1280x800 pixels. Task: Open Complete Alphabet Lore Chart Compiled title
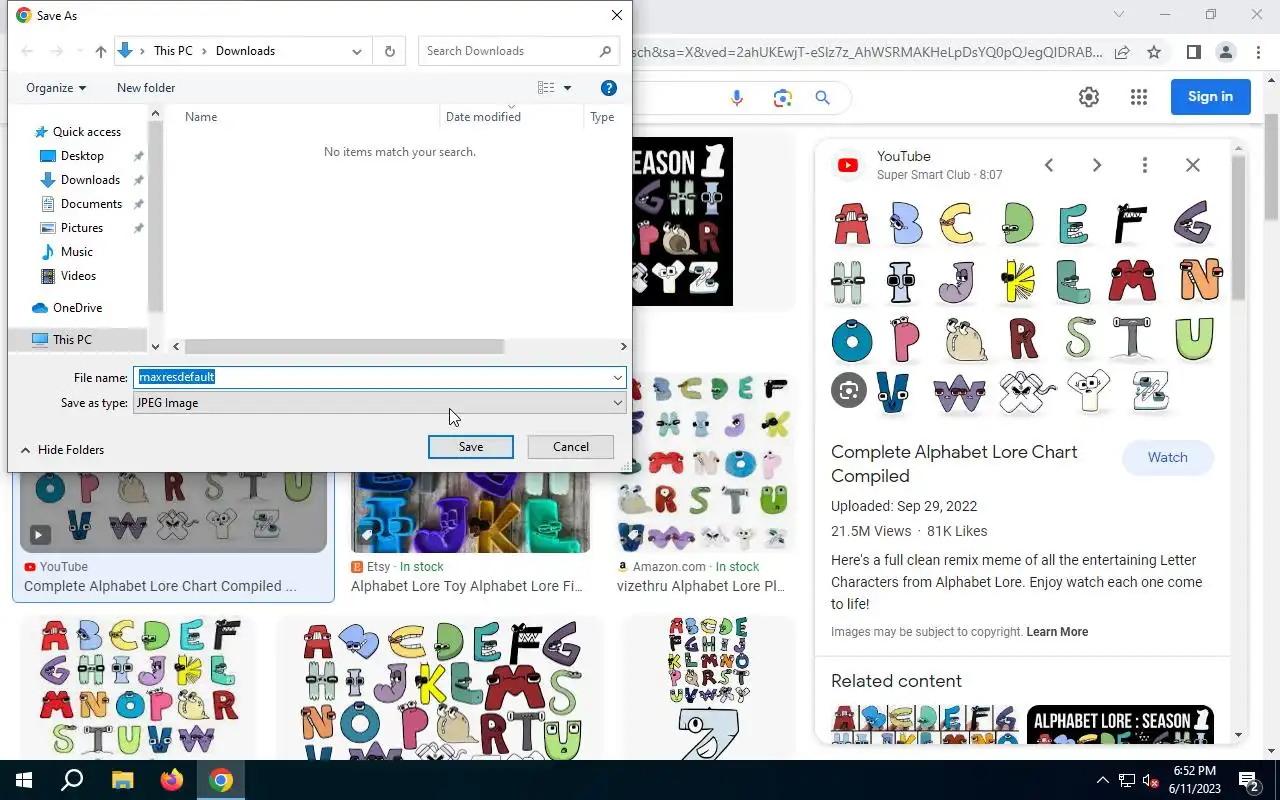(x=954, y=464)
